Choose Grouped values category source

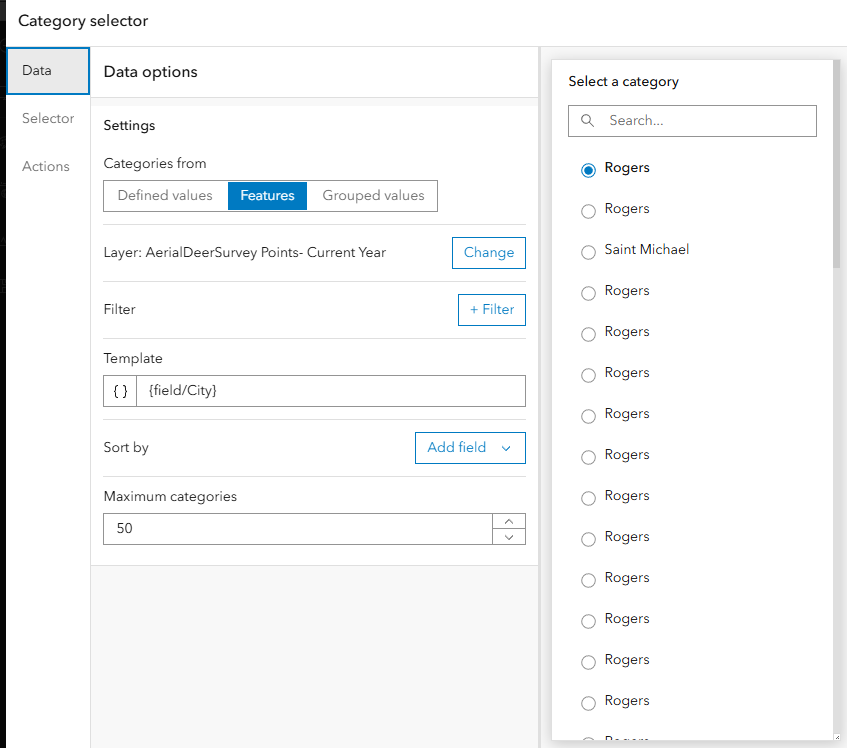pyautogui.click(x=373, y=196)
